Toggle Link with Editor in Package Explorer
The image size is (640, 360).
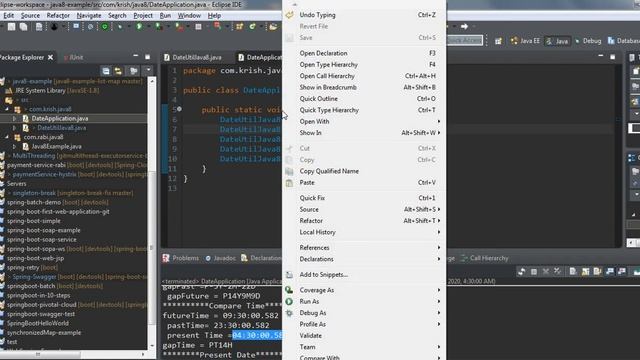(x=118, y=71)
